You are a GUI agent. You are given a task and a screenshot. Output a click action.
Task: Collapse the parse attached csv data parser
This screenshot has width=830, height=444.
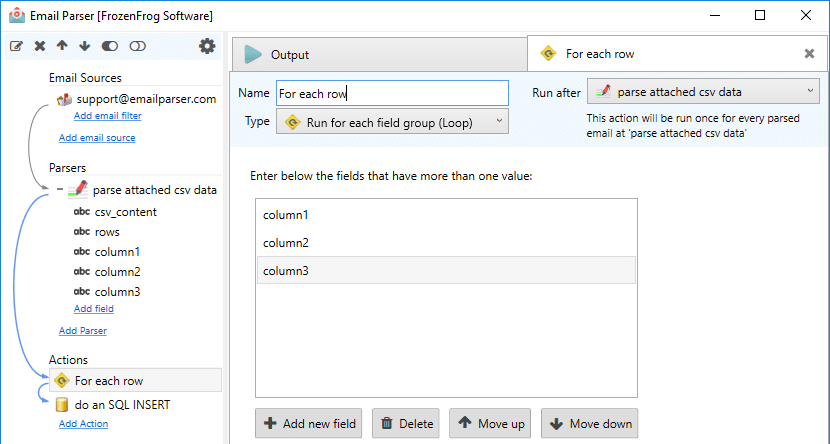tap(60, 189)
